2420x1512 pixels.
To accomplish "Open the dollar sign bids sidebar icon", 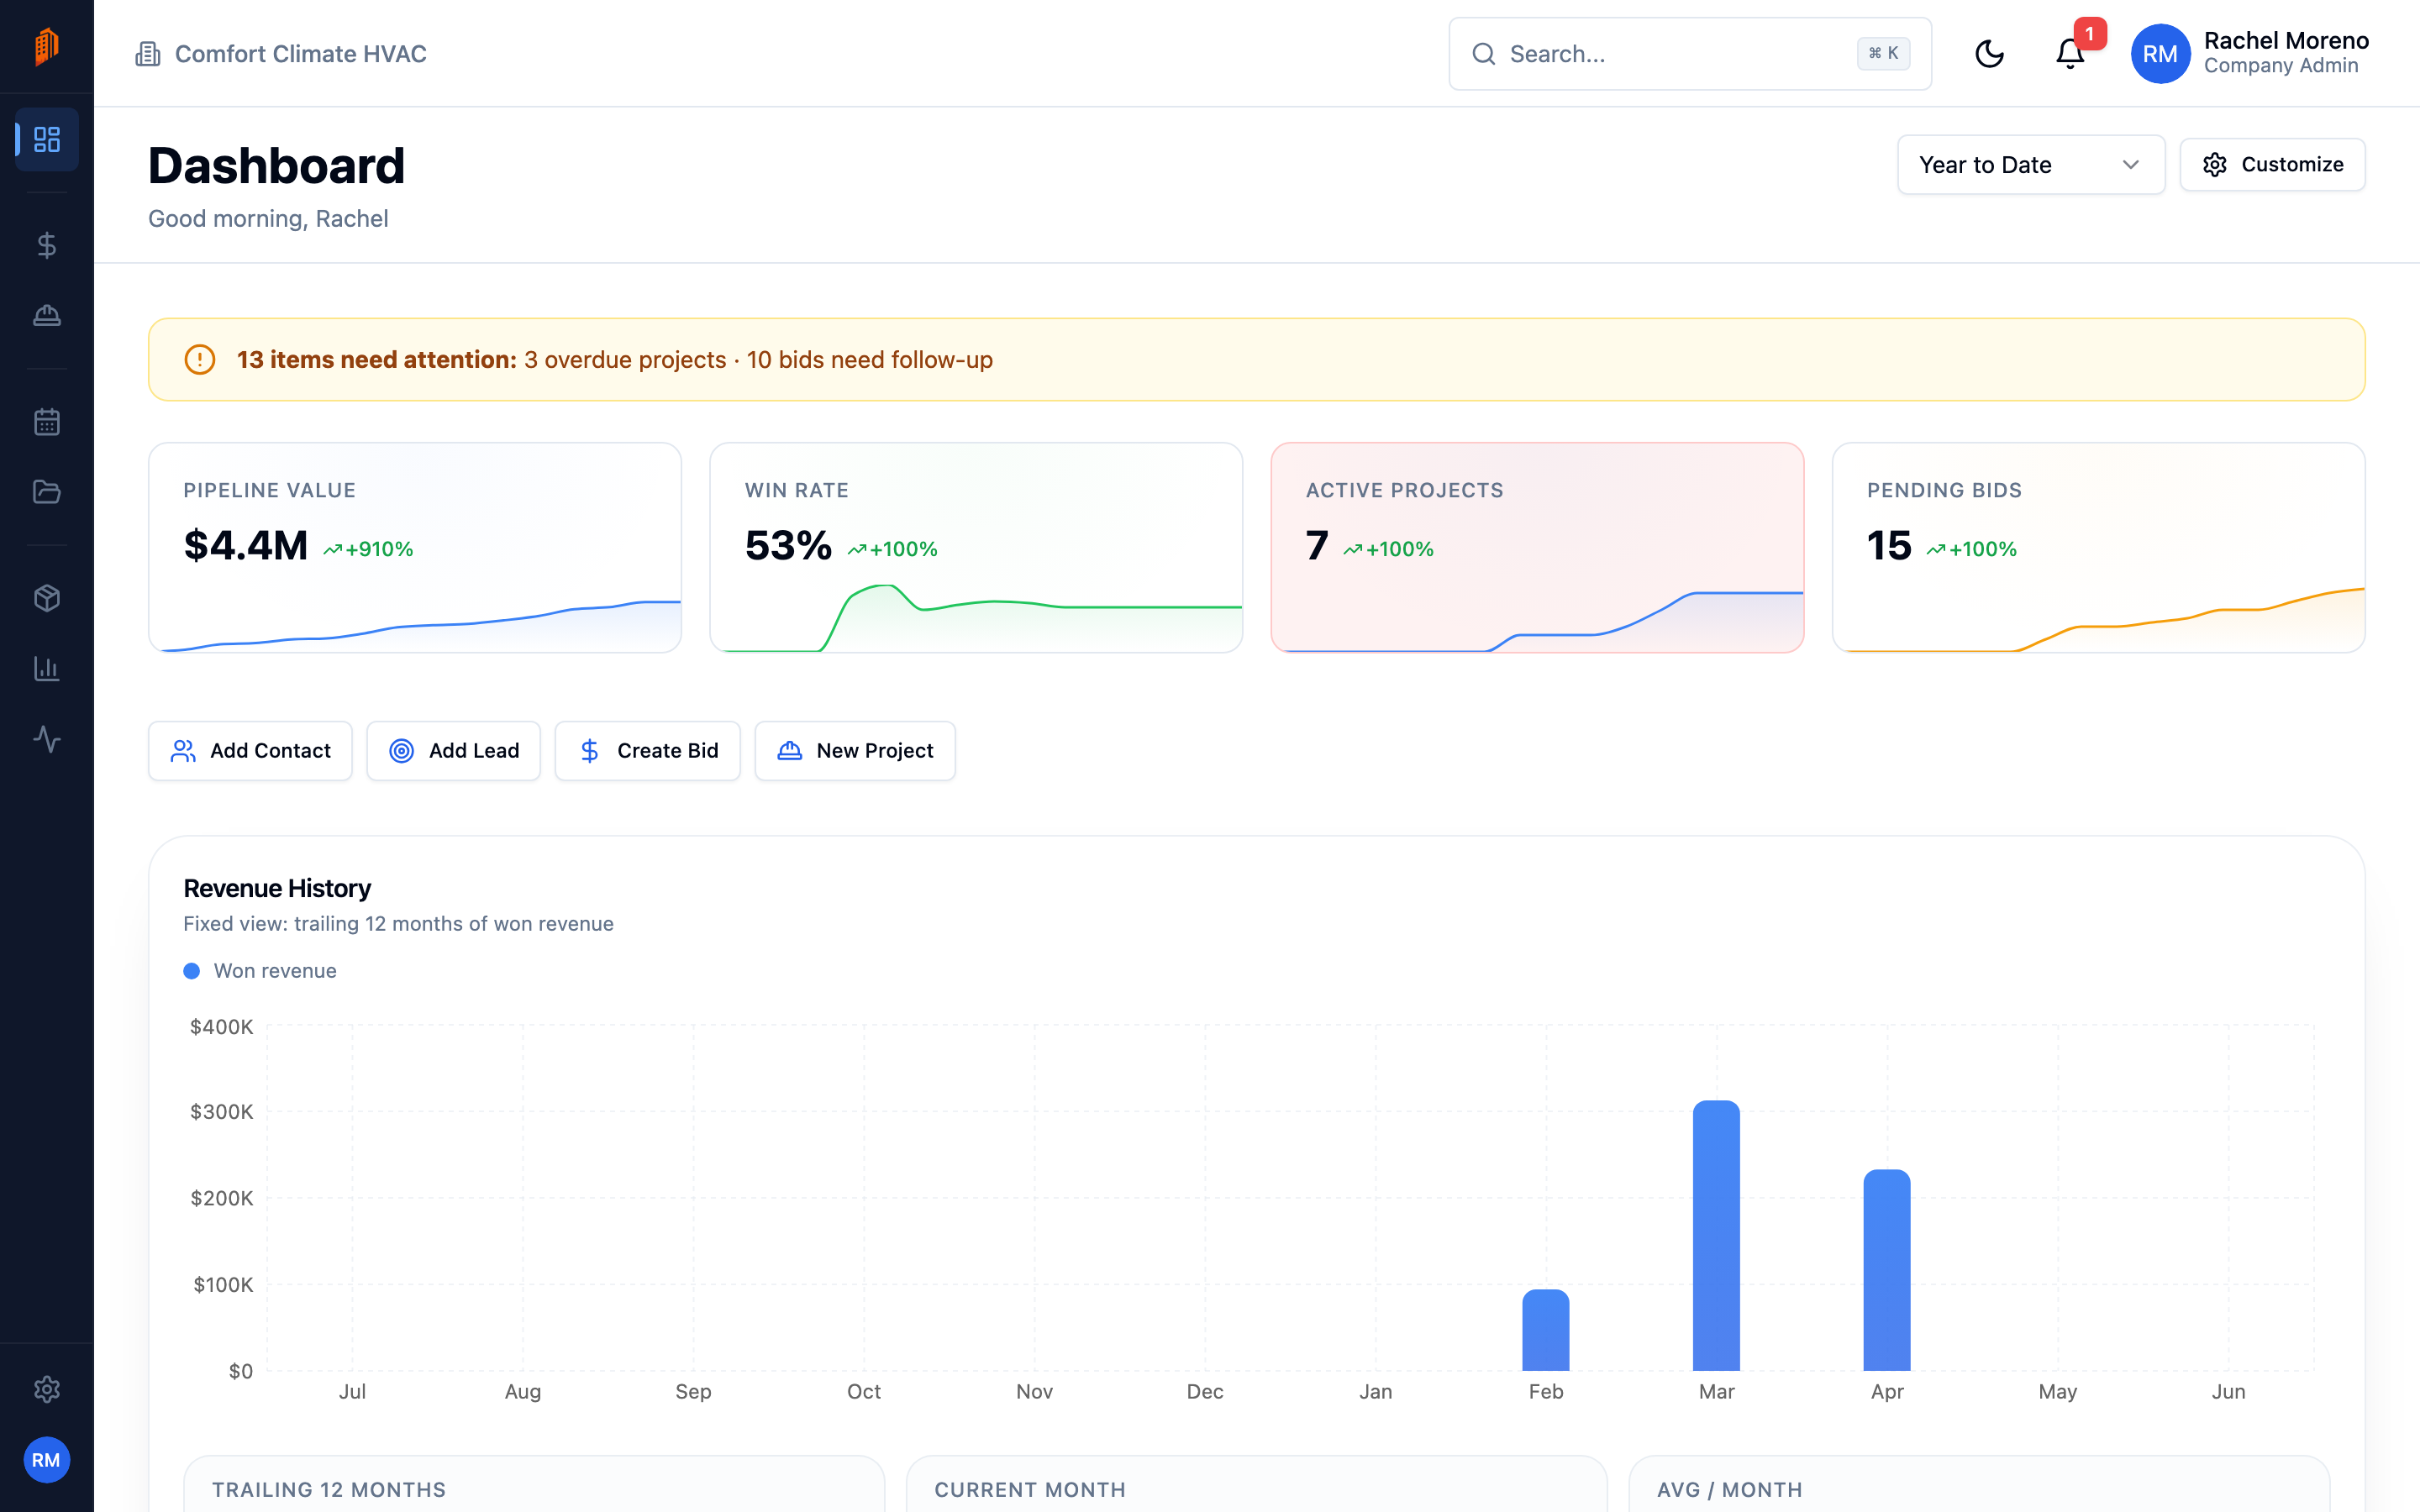I will (x=47, y=245).
